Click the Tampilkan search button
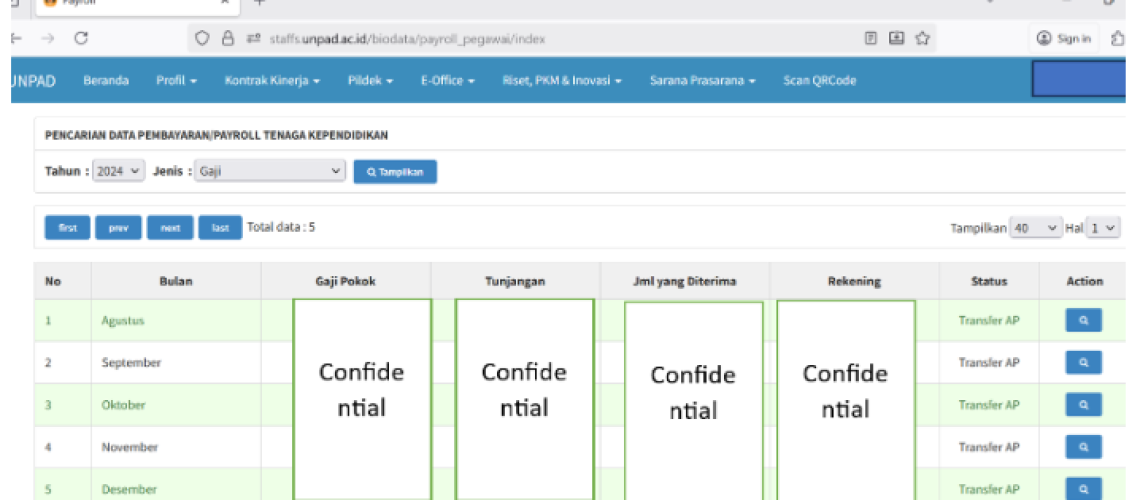This screenshot has width=1140, height=500. pyautogui.click(x=395, y=172)
